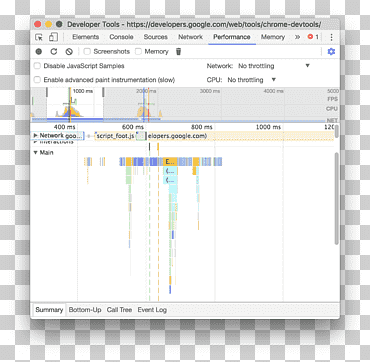370x362 pixels.
Task: Open the Event Log tab
Action: [x=152, y=310]
